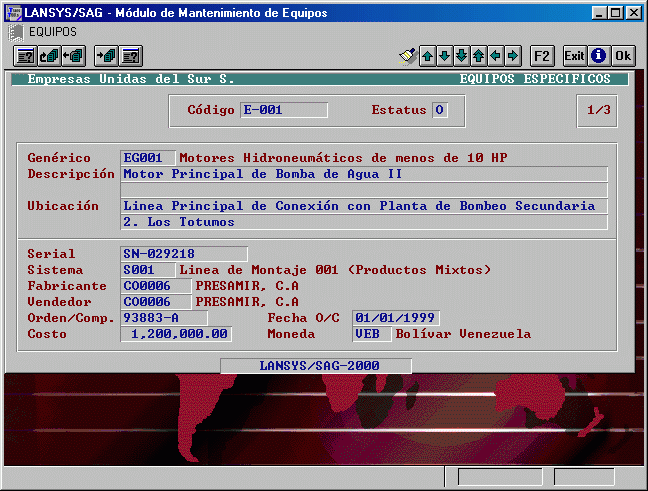Image resolution: width=648 pixels, height=491 pixels.
Task: Click the refresh records stack icon
Action: click(49, 56)
